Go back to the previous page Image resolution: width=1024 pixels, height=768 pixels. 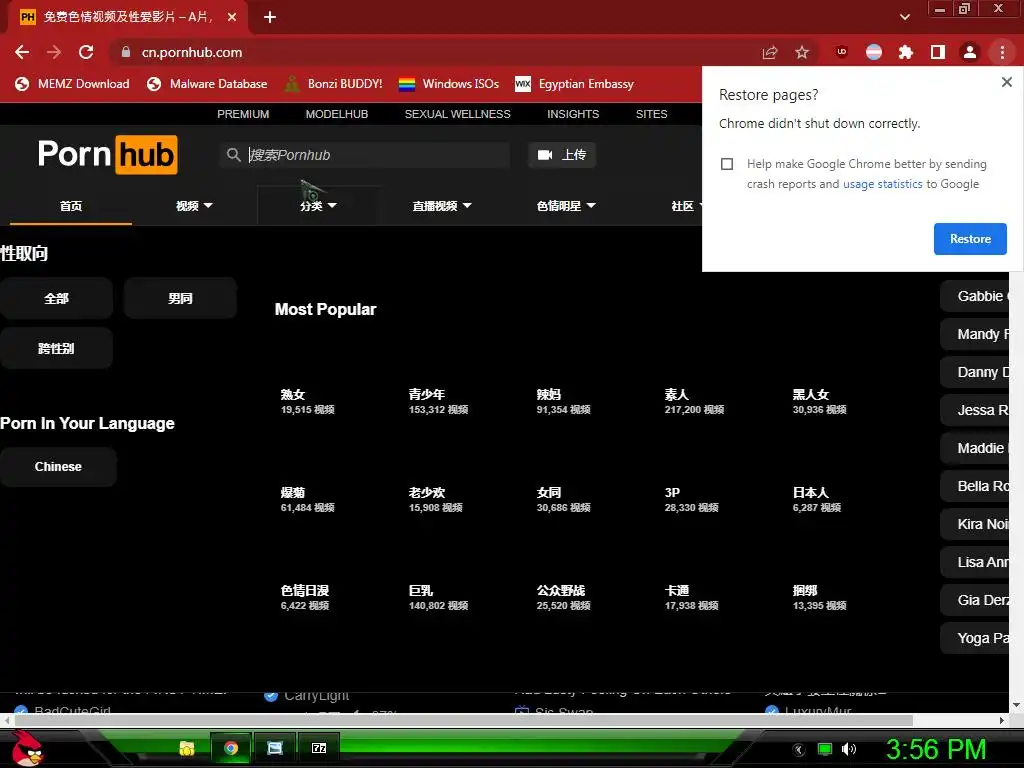pyautogui.click(x=22, y=52)
